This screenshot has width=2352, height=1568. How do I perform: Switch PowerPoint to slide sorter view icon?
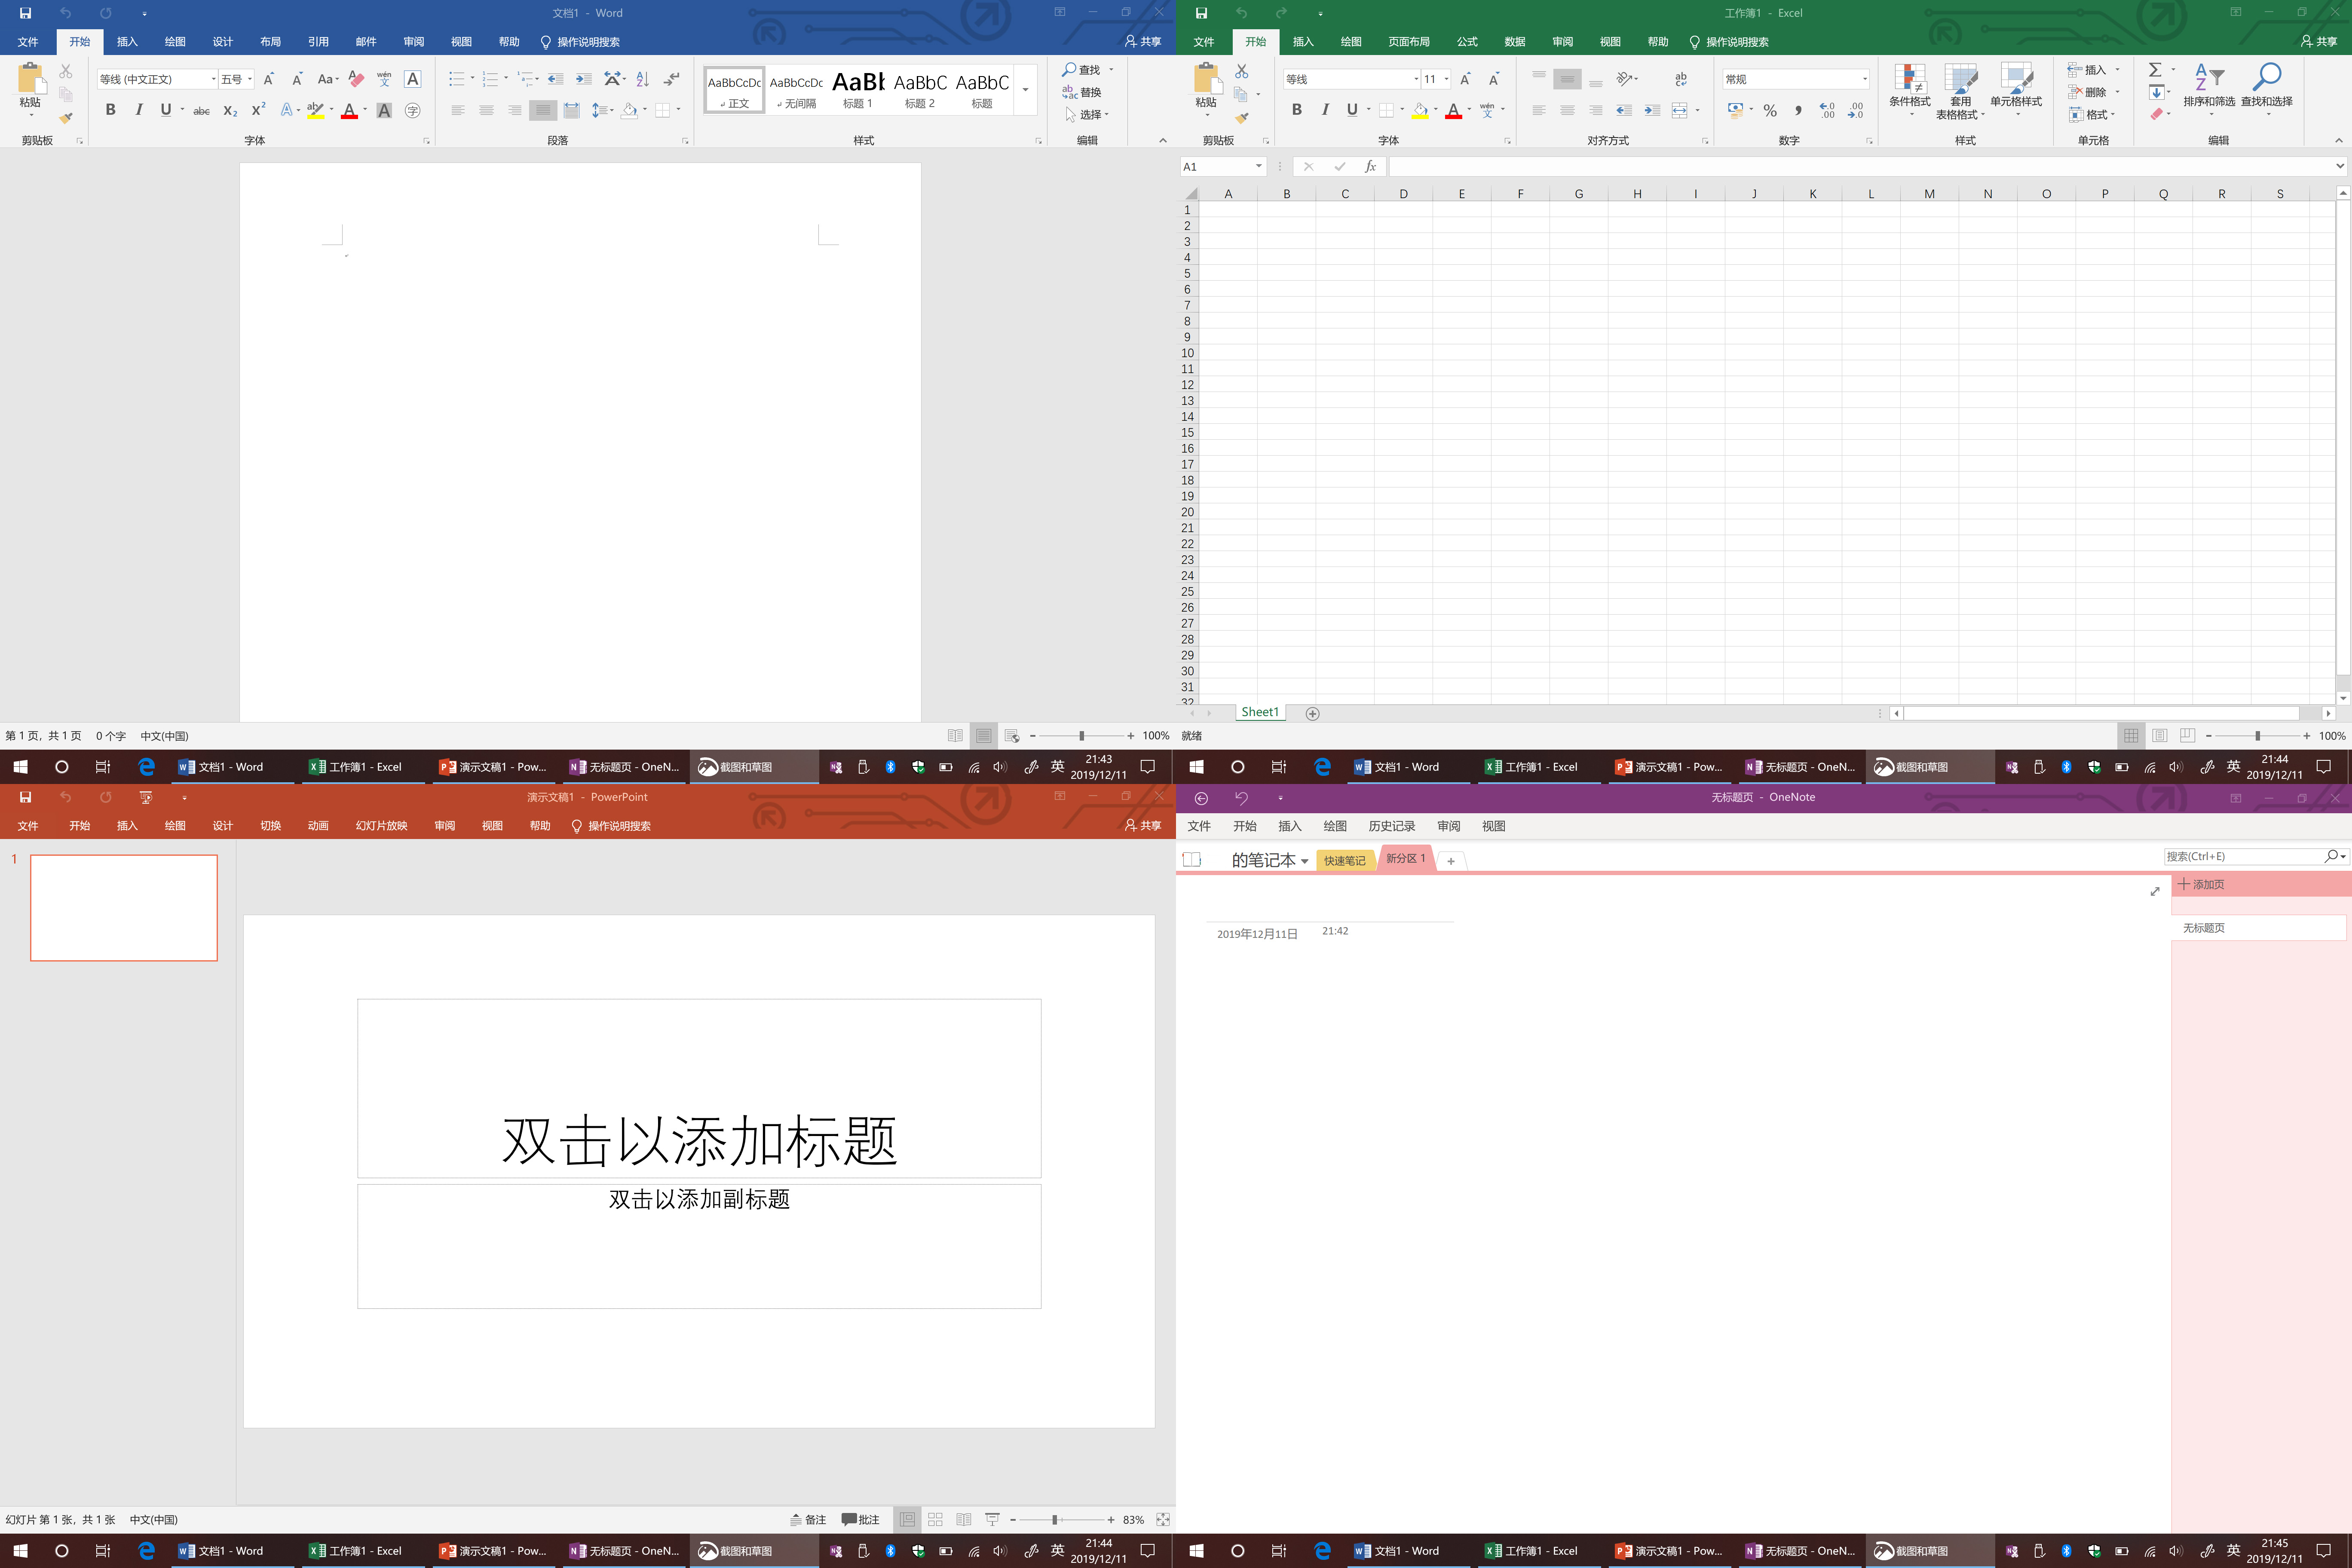[x=935, y=1520]
